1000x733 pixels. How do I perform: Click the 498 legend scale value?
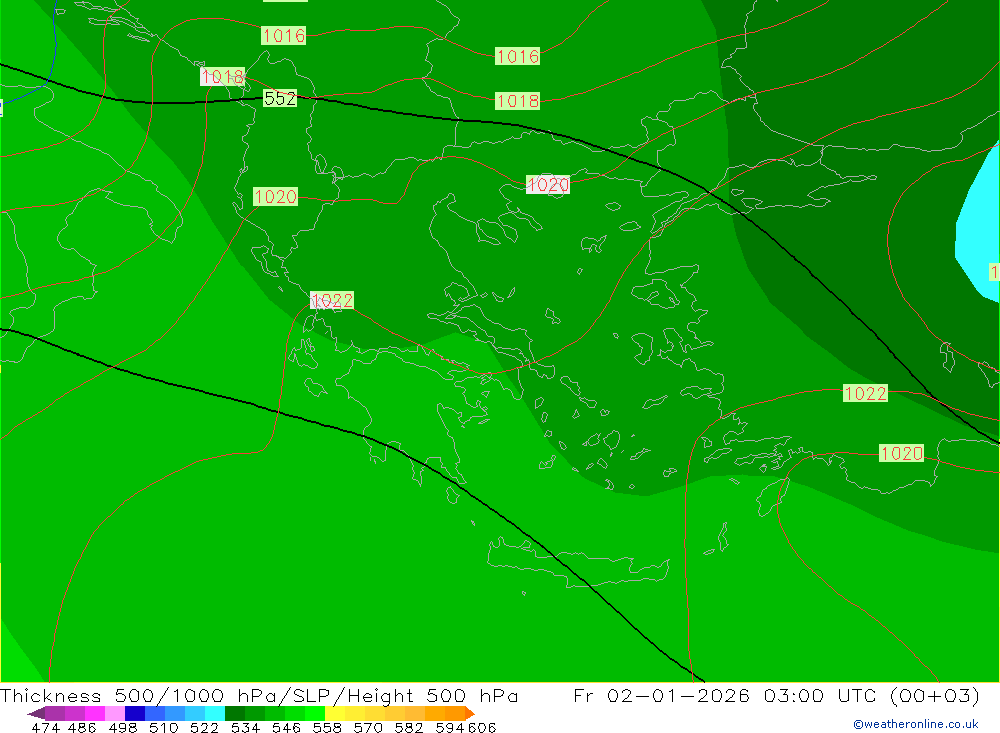[123, 728]
